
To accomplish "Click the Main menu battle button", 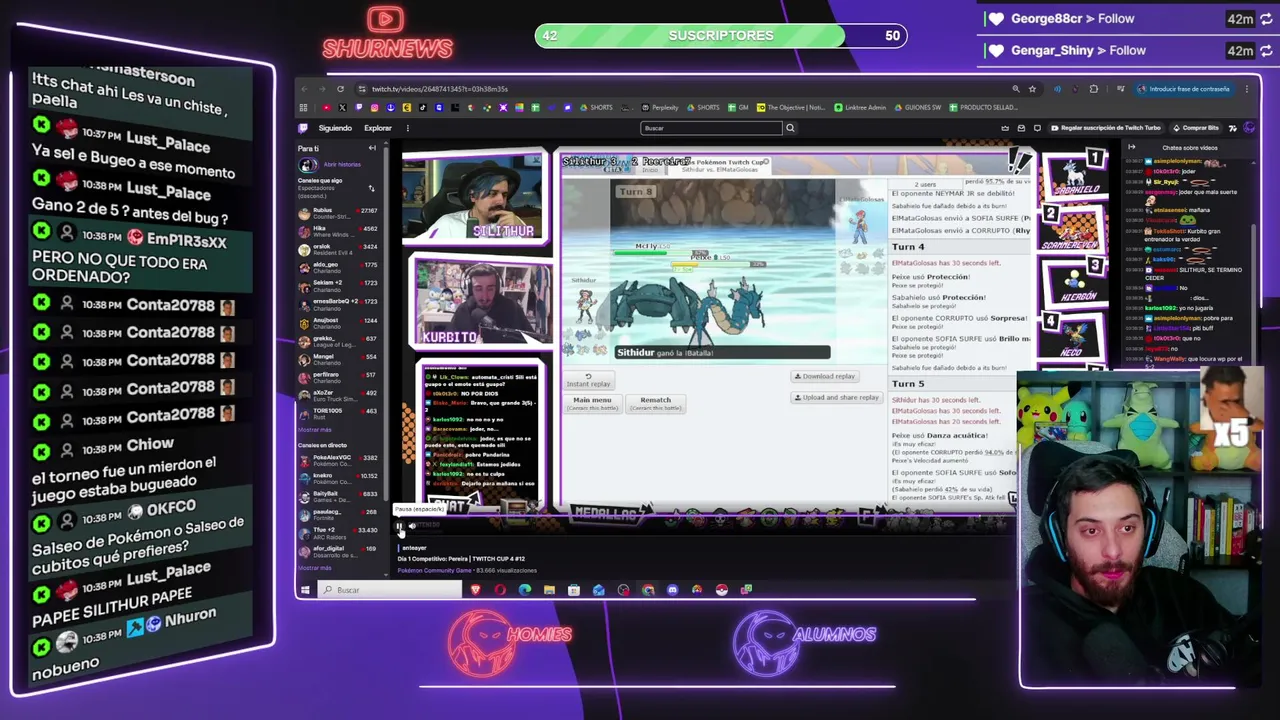I will pos(592,403).
